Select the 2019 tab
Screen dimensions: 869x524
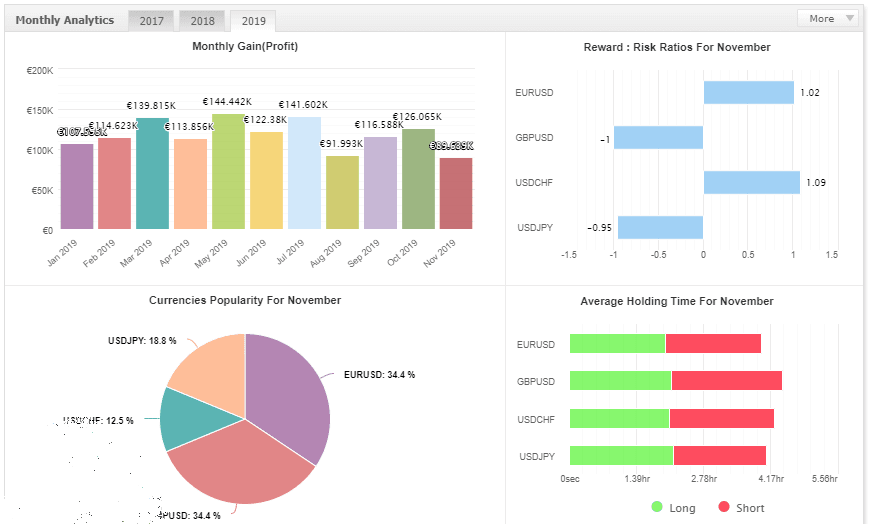click(252, 20)
